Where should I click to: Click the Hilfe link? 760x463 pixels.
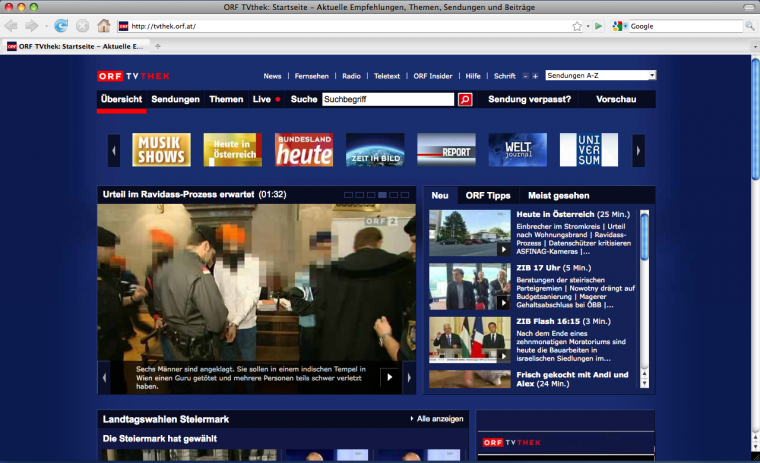click(x=473, y=76)
